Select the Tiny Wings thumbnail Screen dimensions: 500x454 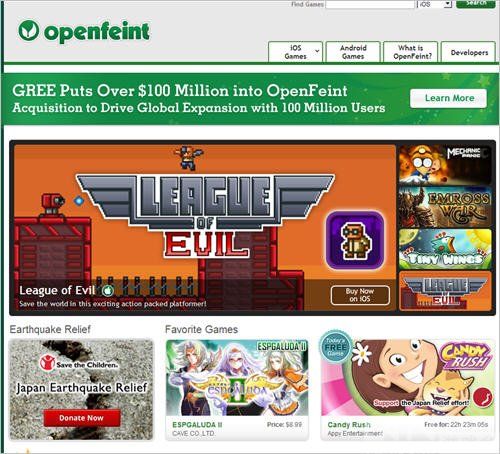445,249
